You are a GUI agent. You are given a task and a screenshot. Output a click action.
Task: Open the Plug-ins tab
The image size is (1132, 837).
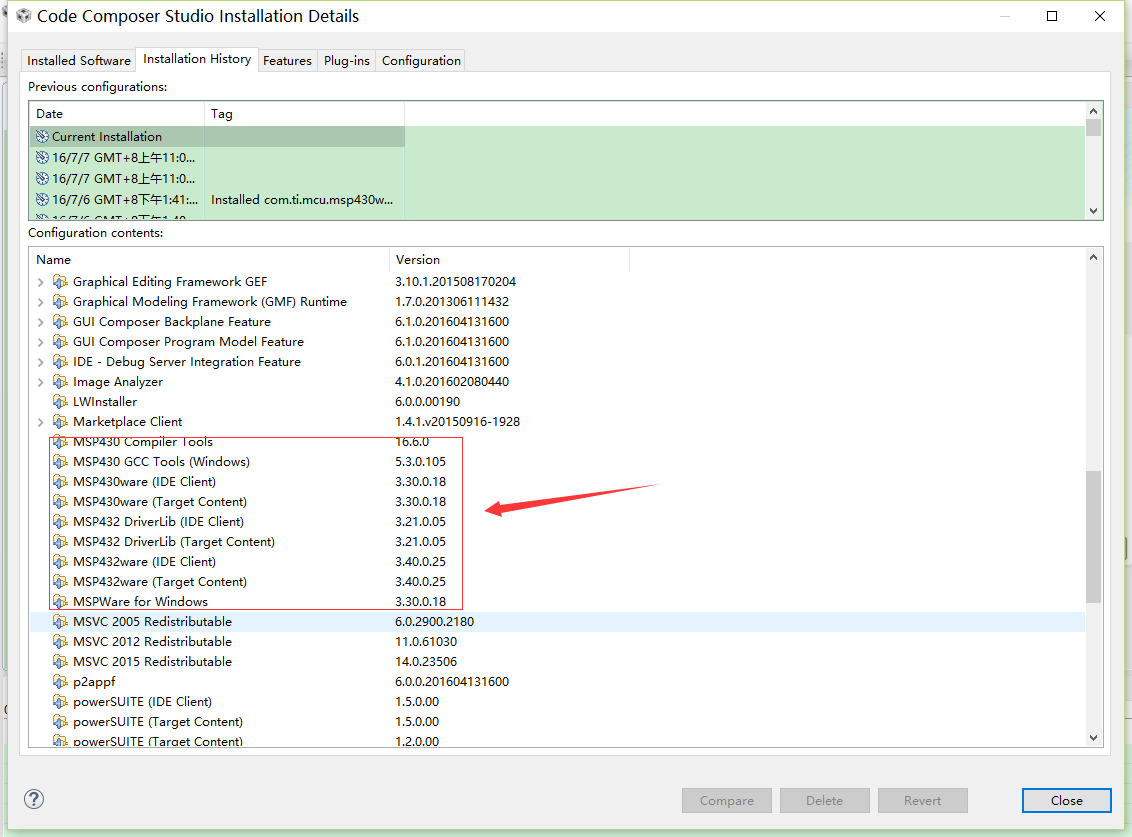tap(347, 61)
